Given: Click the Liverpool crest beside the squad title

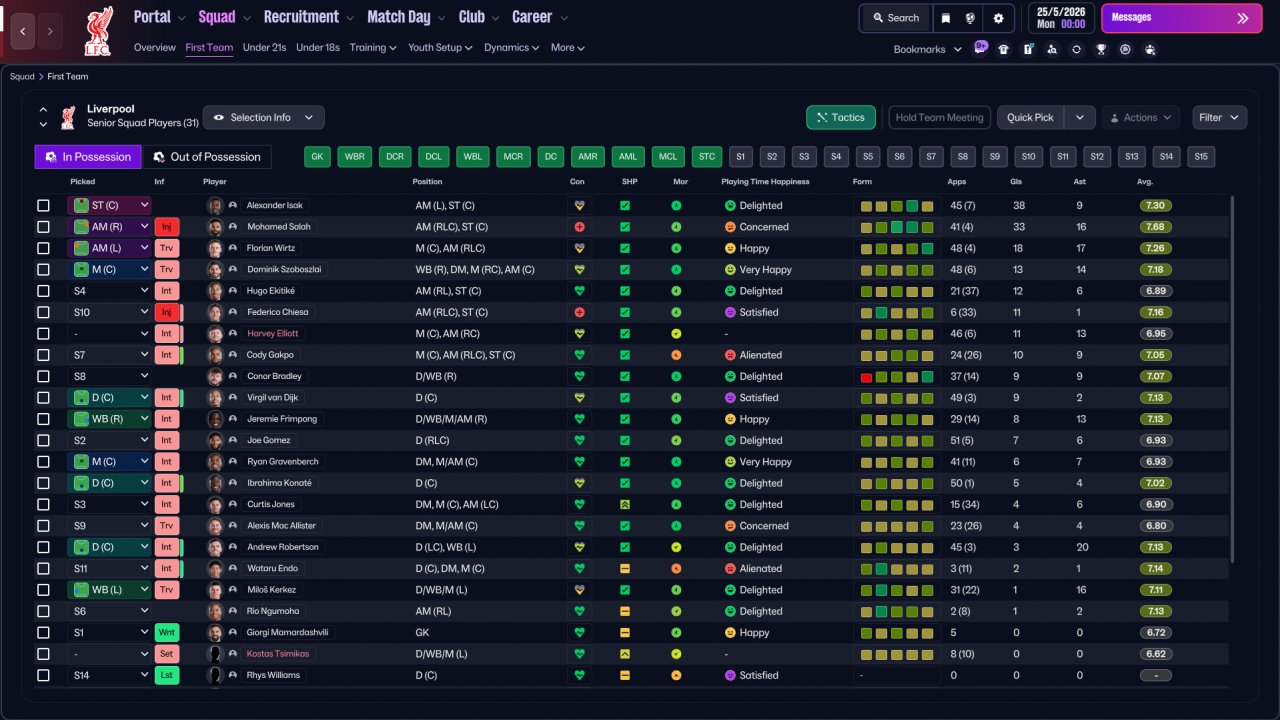Looking at the screenshot, I should (68, 117).
